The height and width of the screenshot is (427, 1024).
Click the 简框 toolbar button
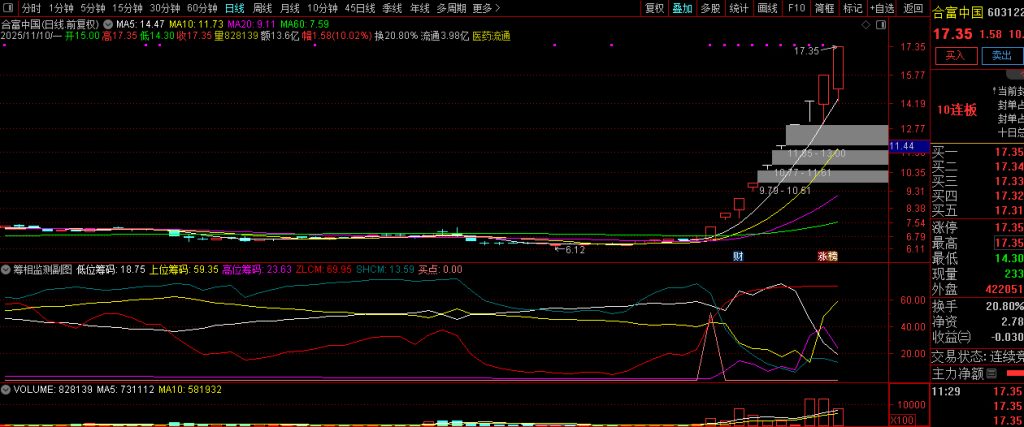824,8
